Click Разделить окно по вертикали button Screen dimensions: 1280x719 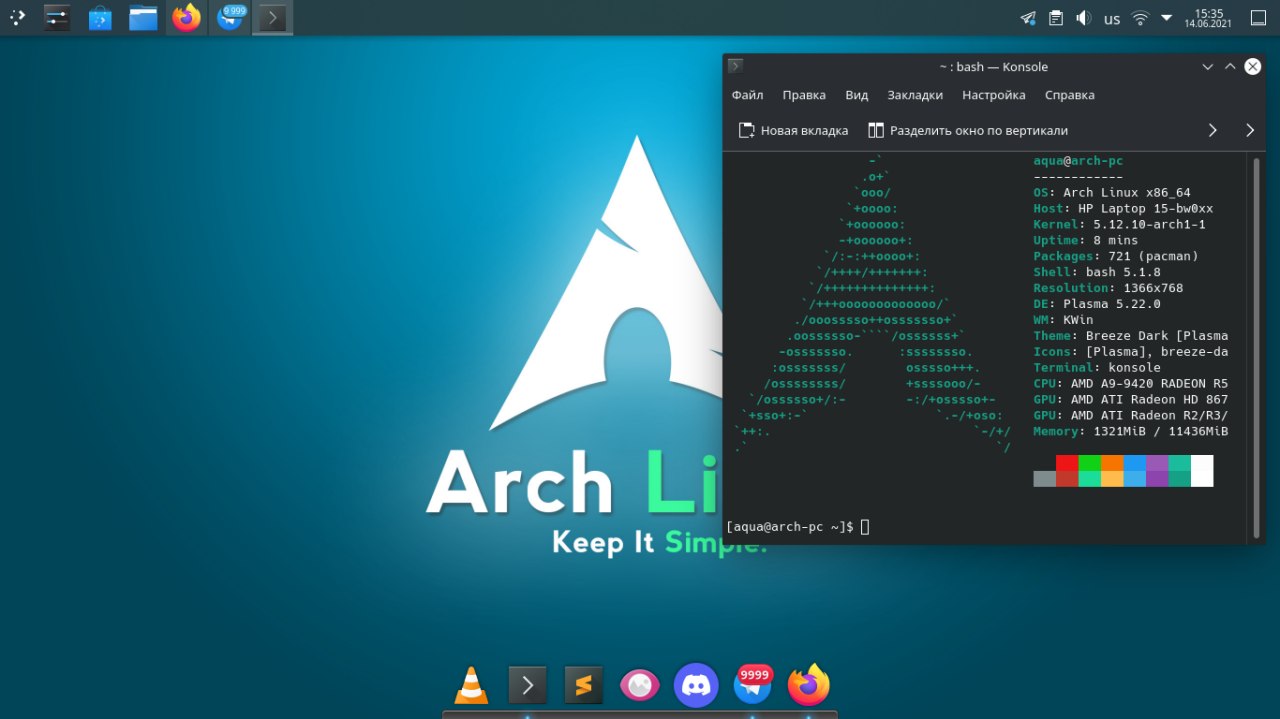[x=968, y=130]
